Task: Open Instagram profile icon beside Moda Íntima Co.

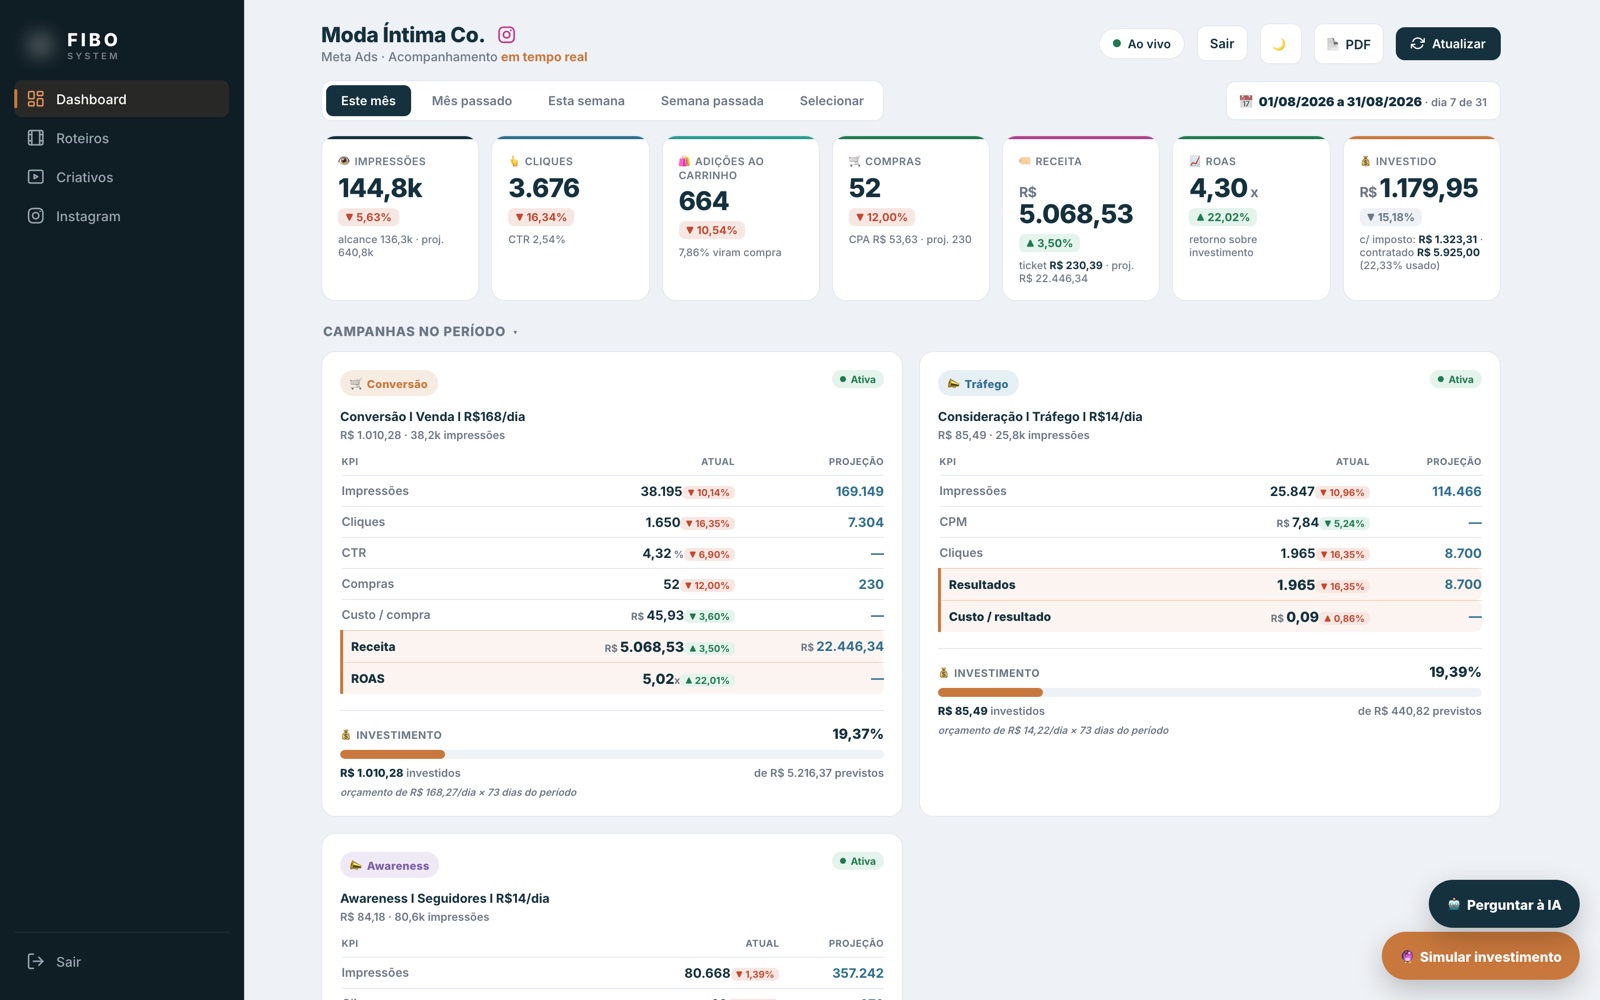Action: point(507,35)
